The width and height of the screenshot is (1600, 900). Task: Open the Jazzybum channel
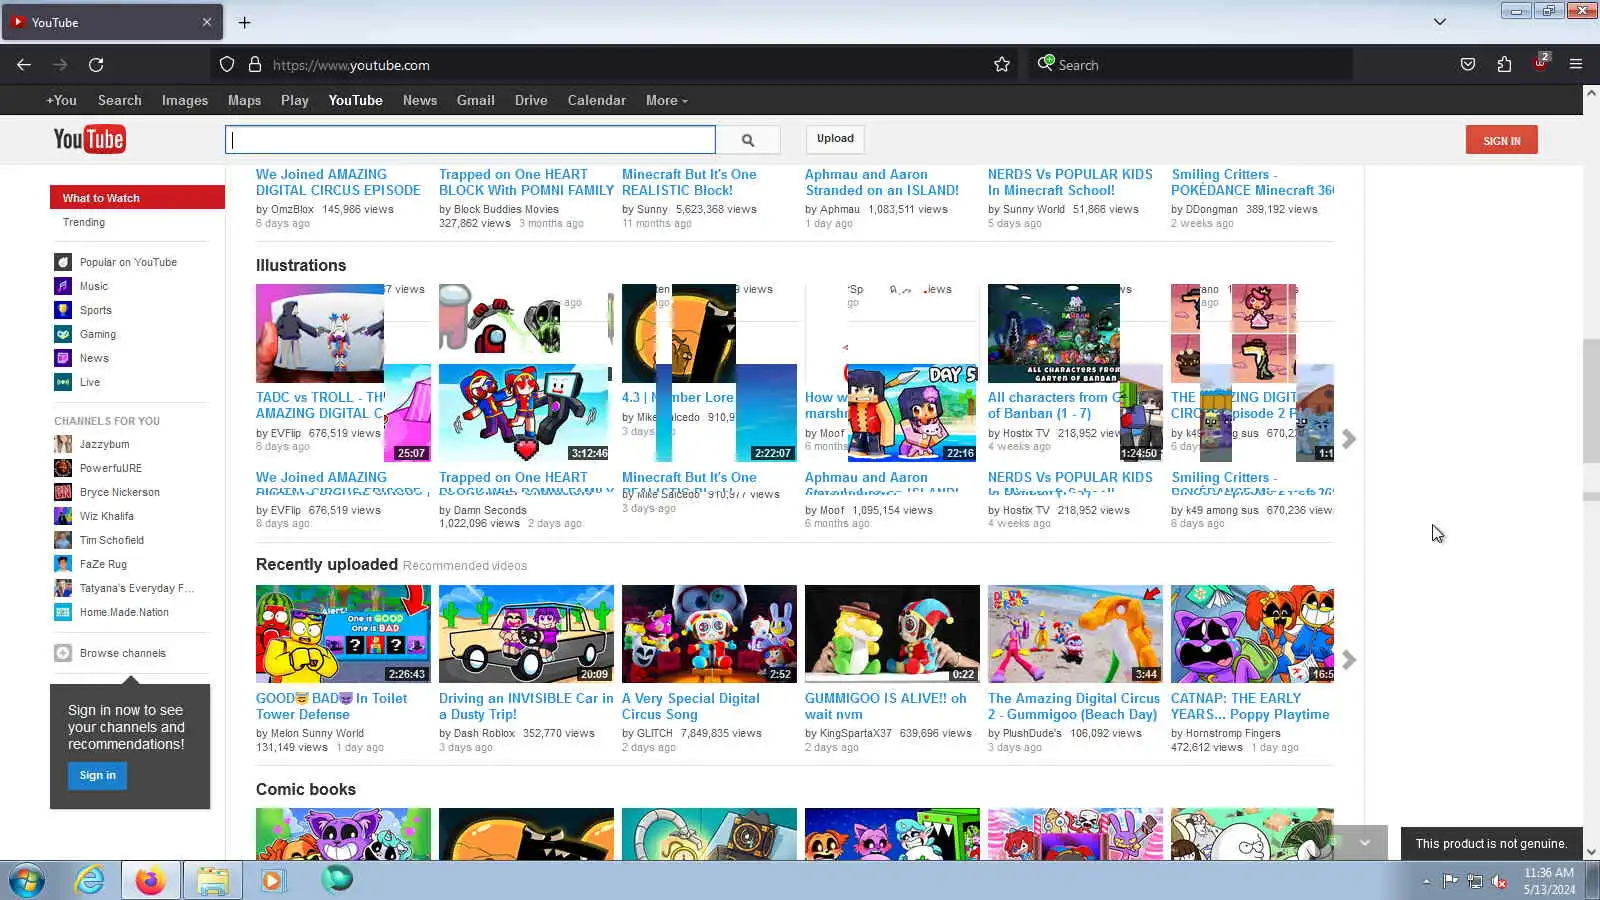(x=104, y=444)
